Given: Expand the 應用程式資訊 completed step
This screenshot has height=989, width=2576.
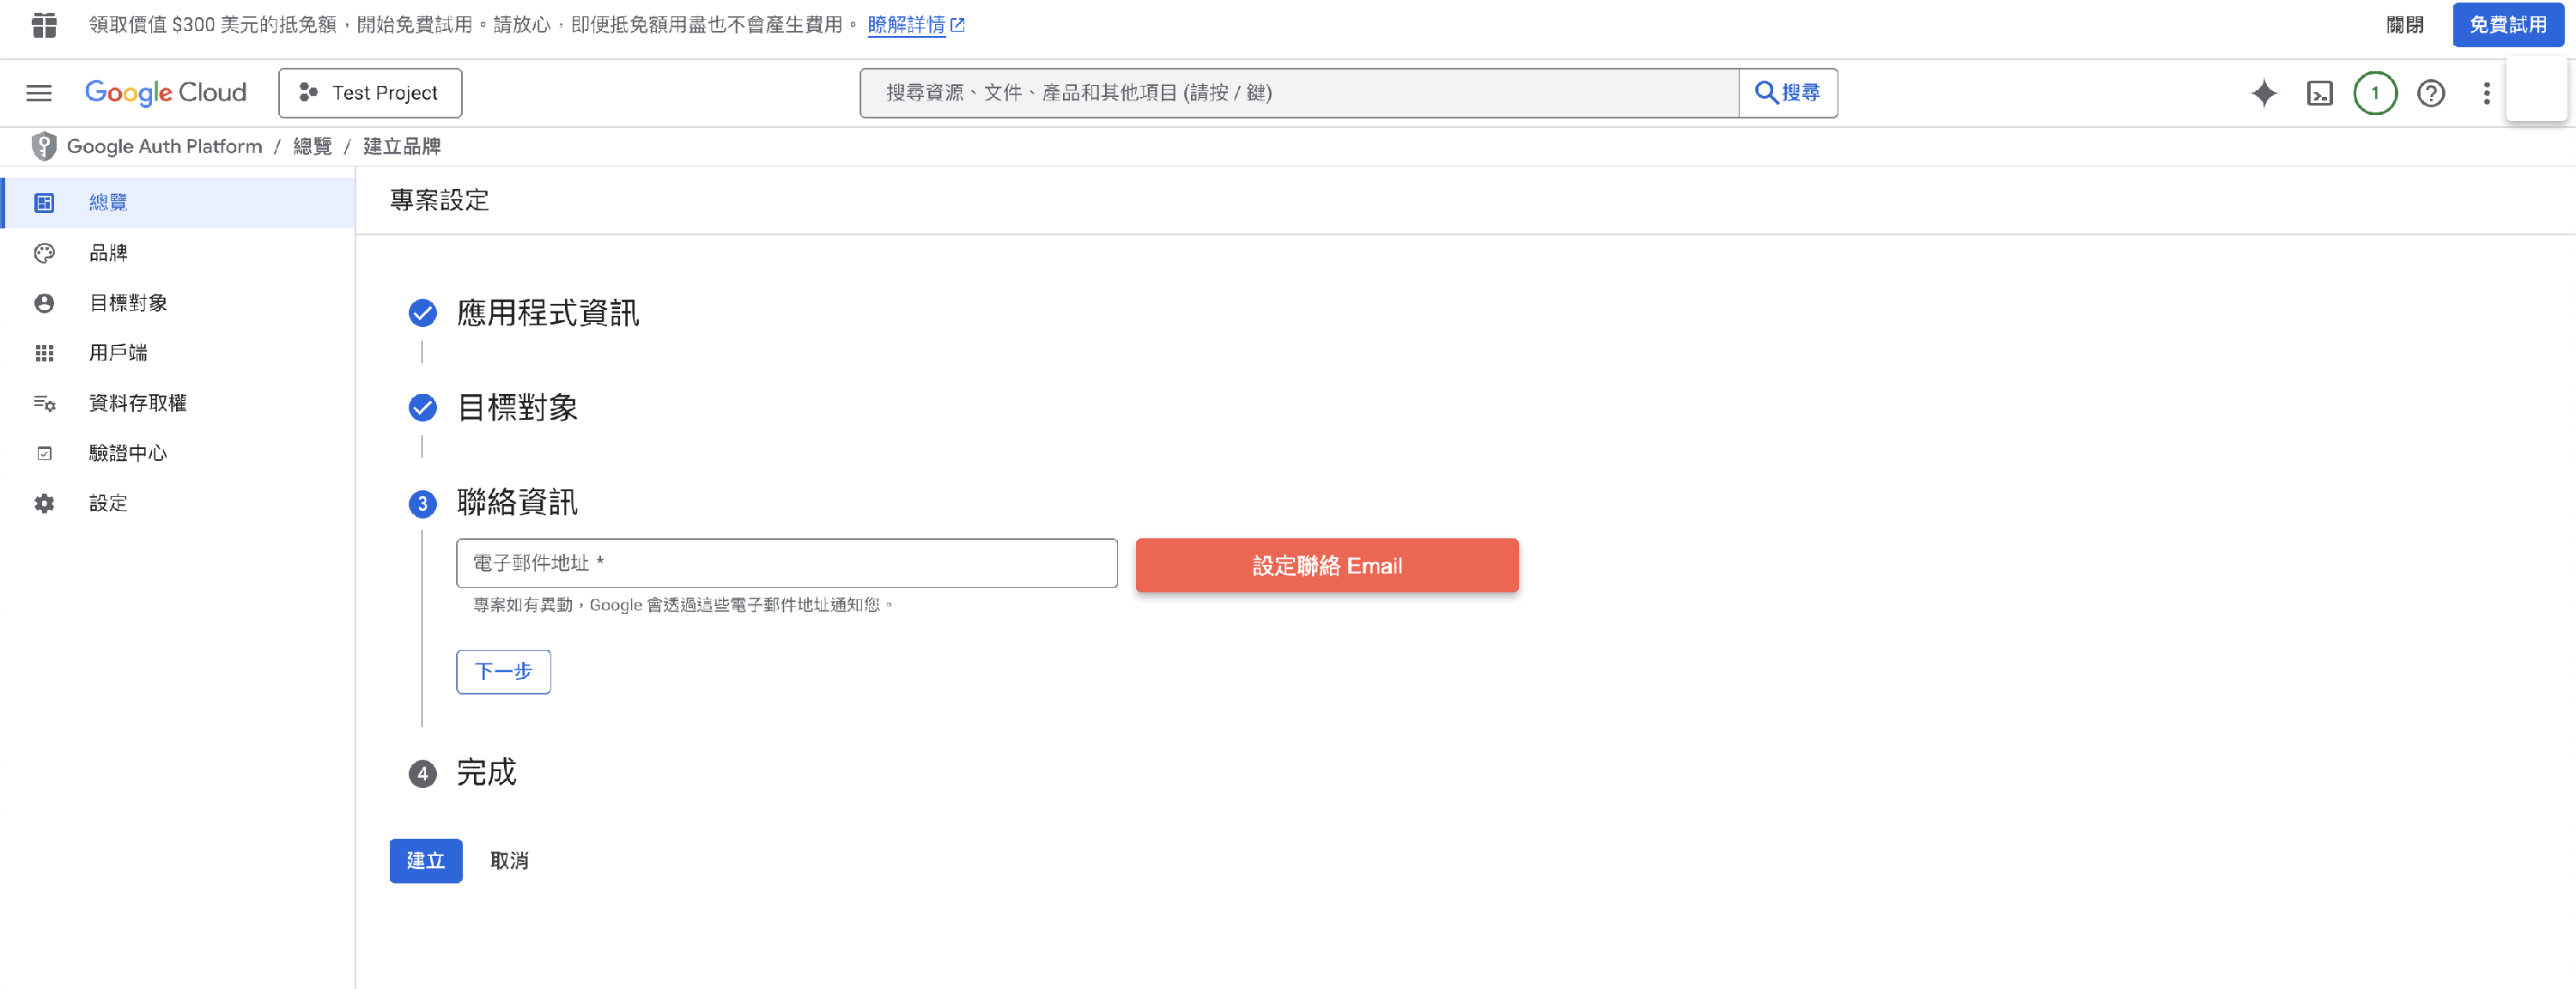Looking at the screenshot, I should pos(547,313).
